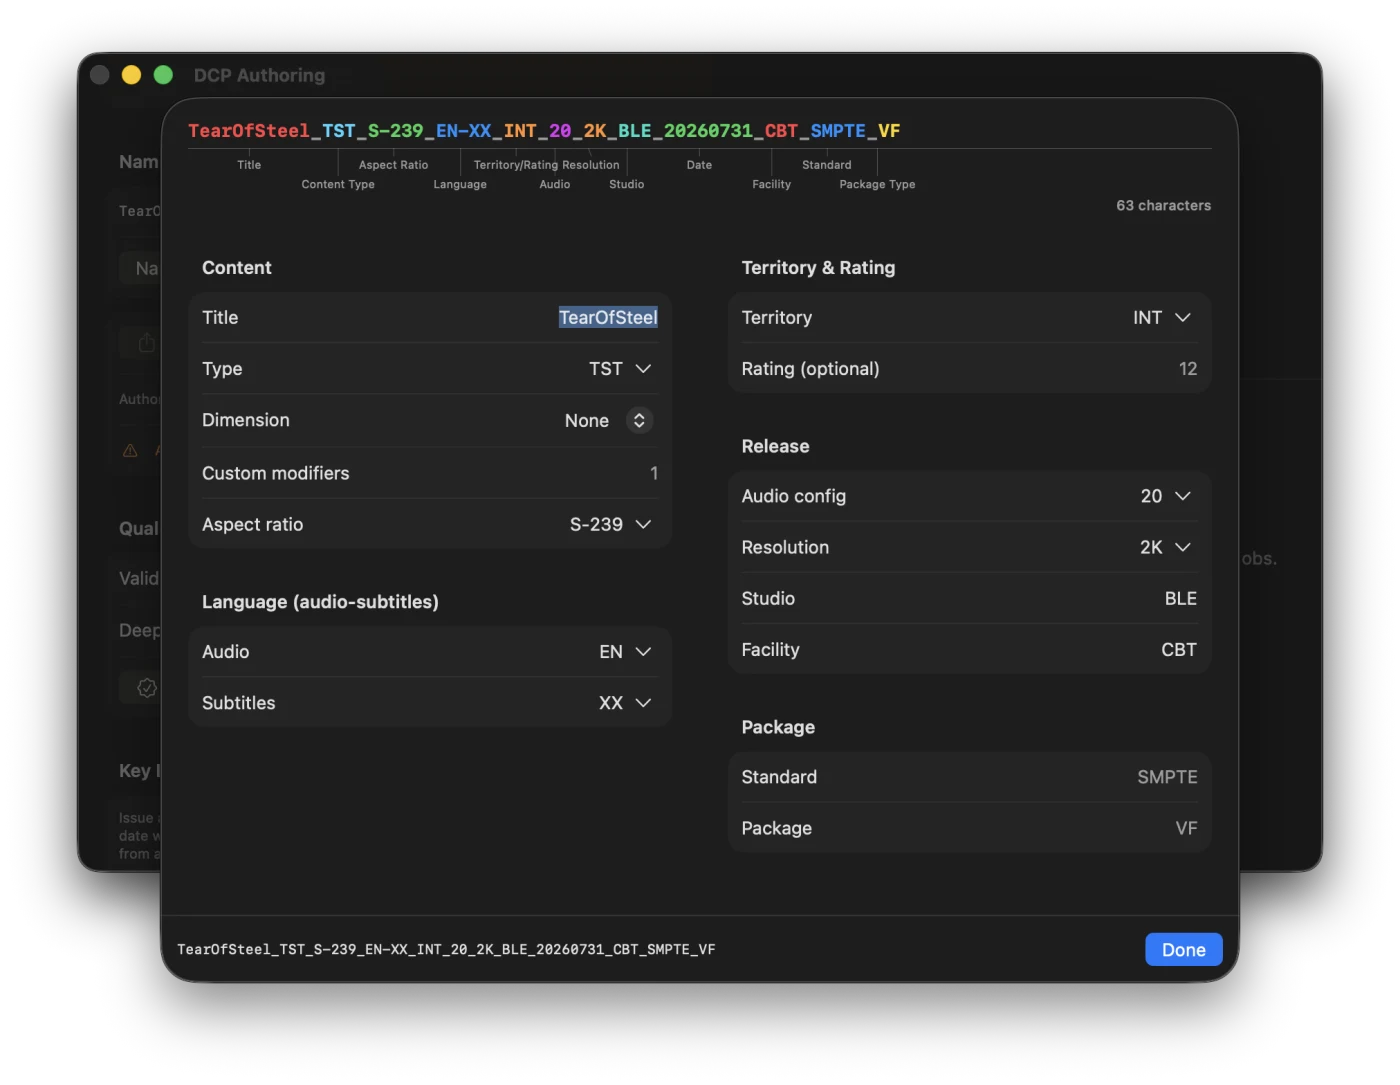
Task: Click the yellow VF segment in colored name
Action: click(889, 131)
